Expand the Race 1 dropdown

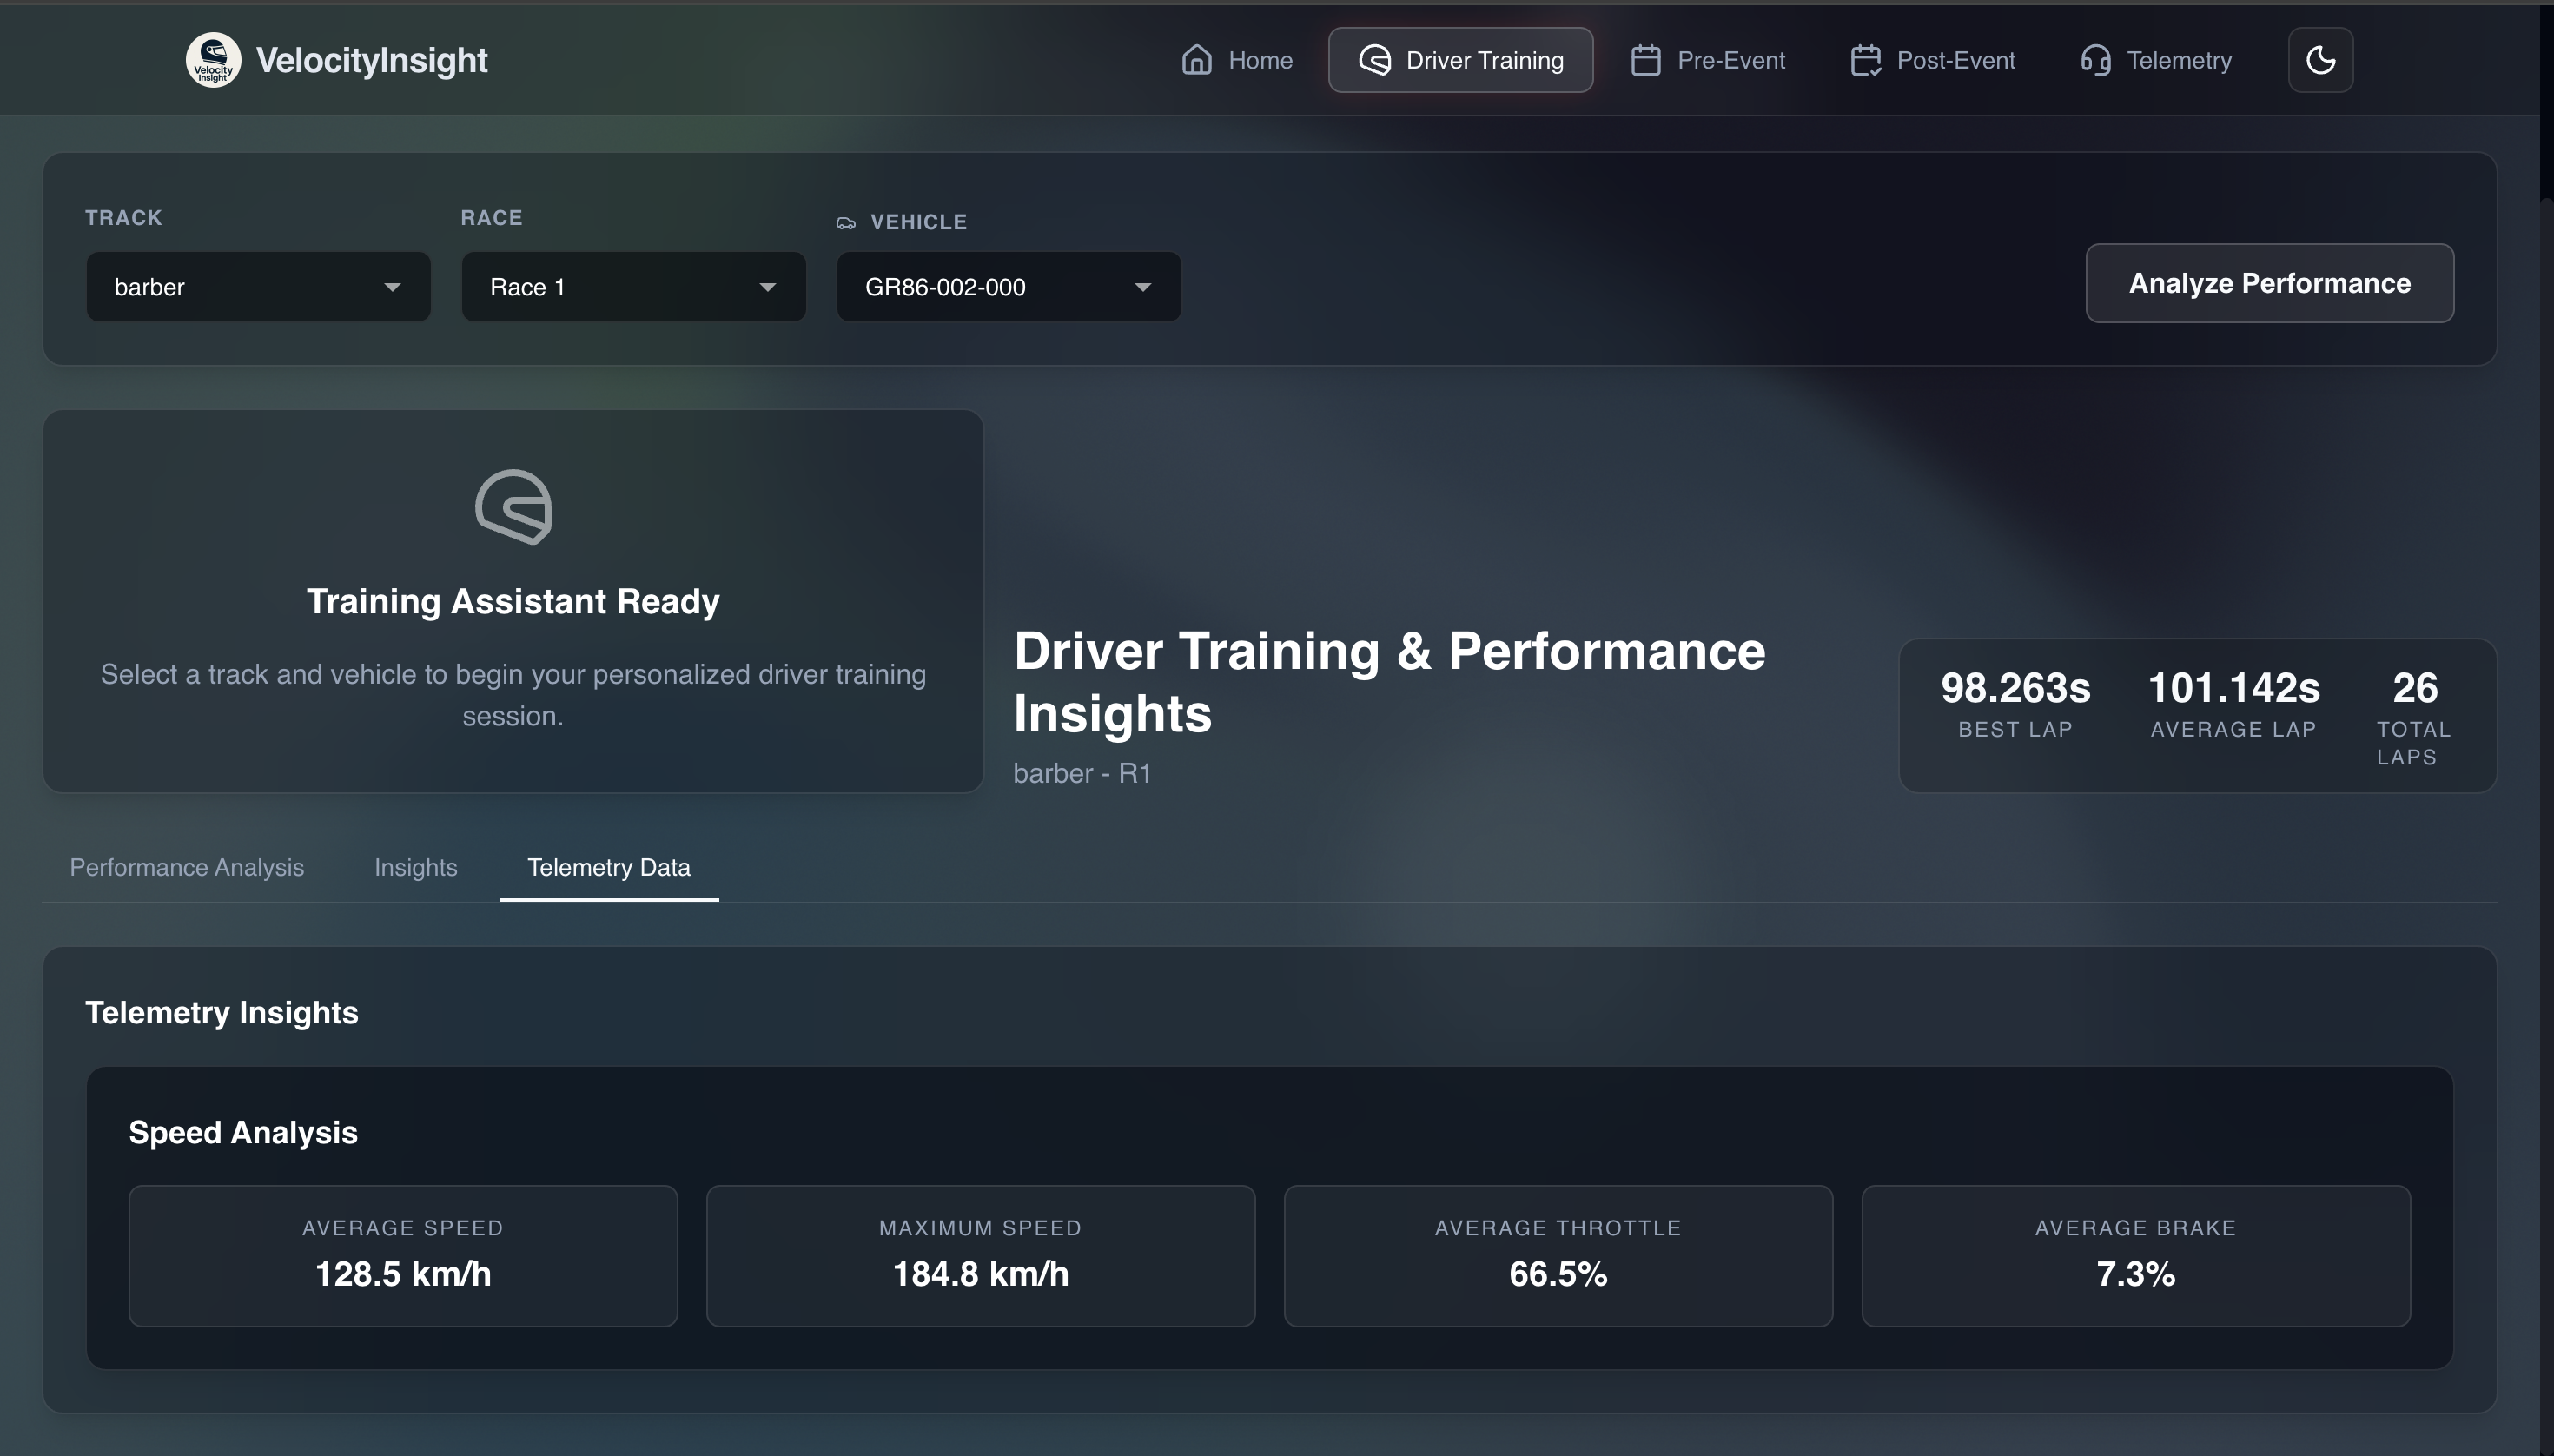[x=633, y=287]
